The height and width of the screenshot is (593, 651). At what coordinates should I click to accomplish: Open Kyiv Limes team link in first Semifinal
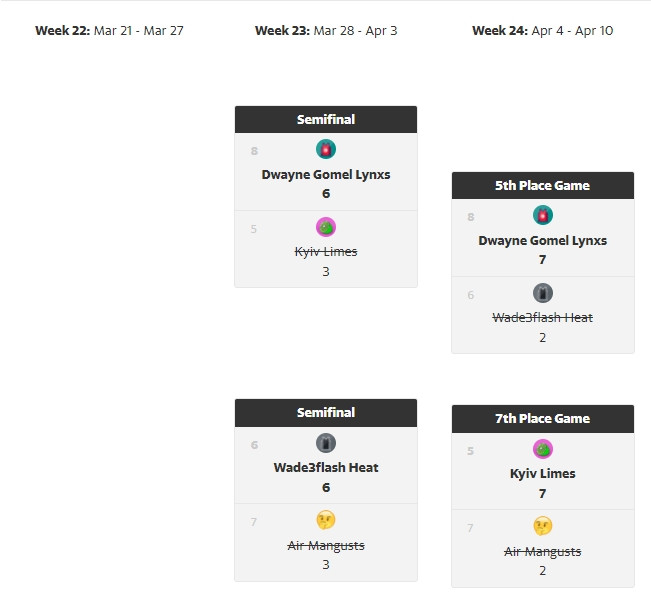pyautogui.click(x=326, y=252)
